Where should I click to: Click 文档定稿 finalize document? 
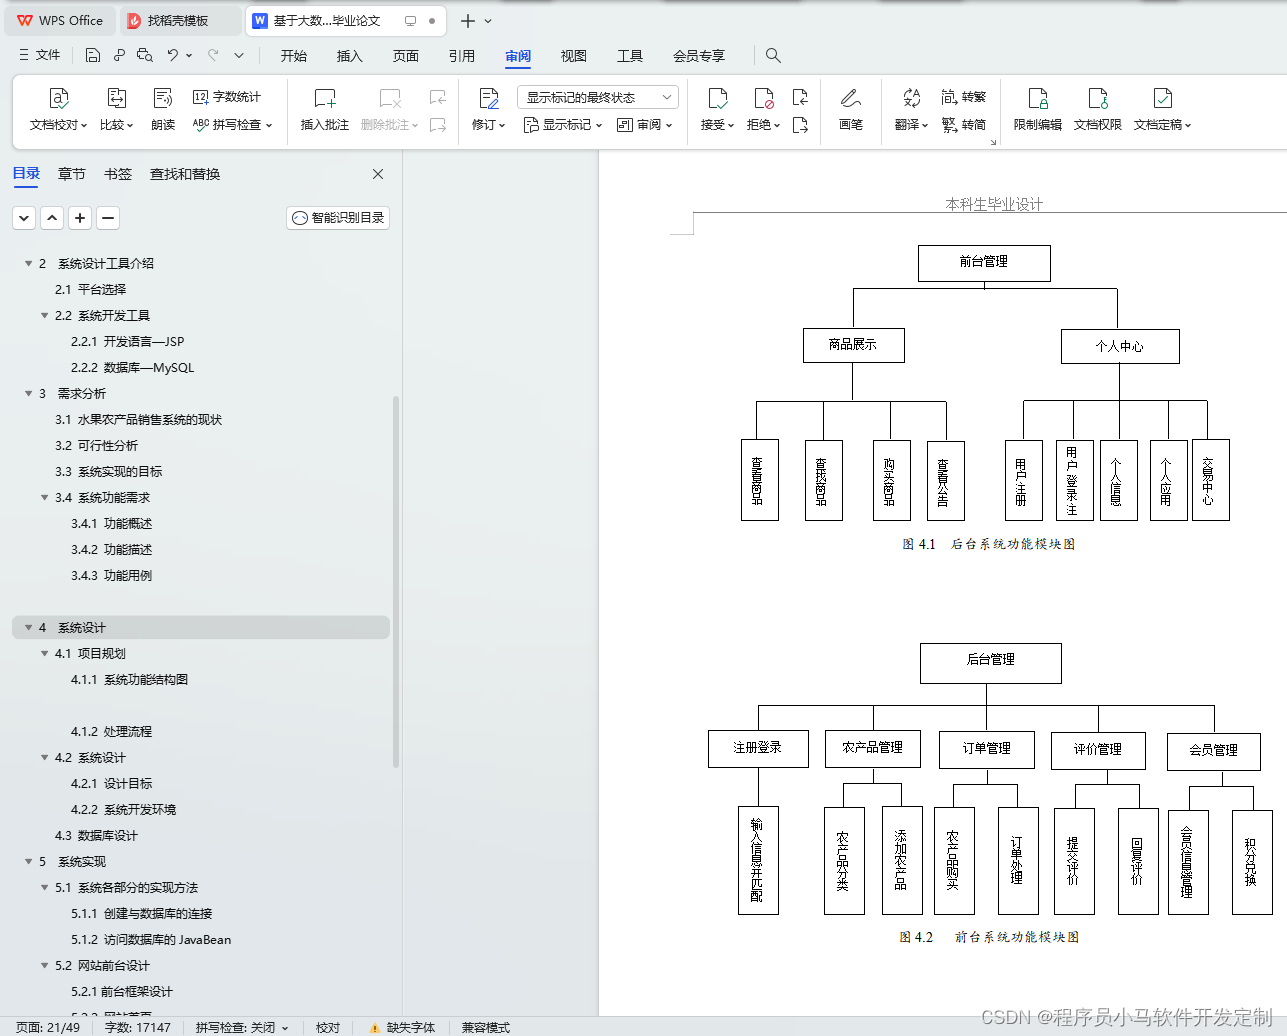[x=1162, y=110]
